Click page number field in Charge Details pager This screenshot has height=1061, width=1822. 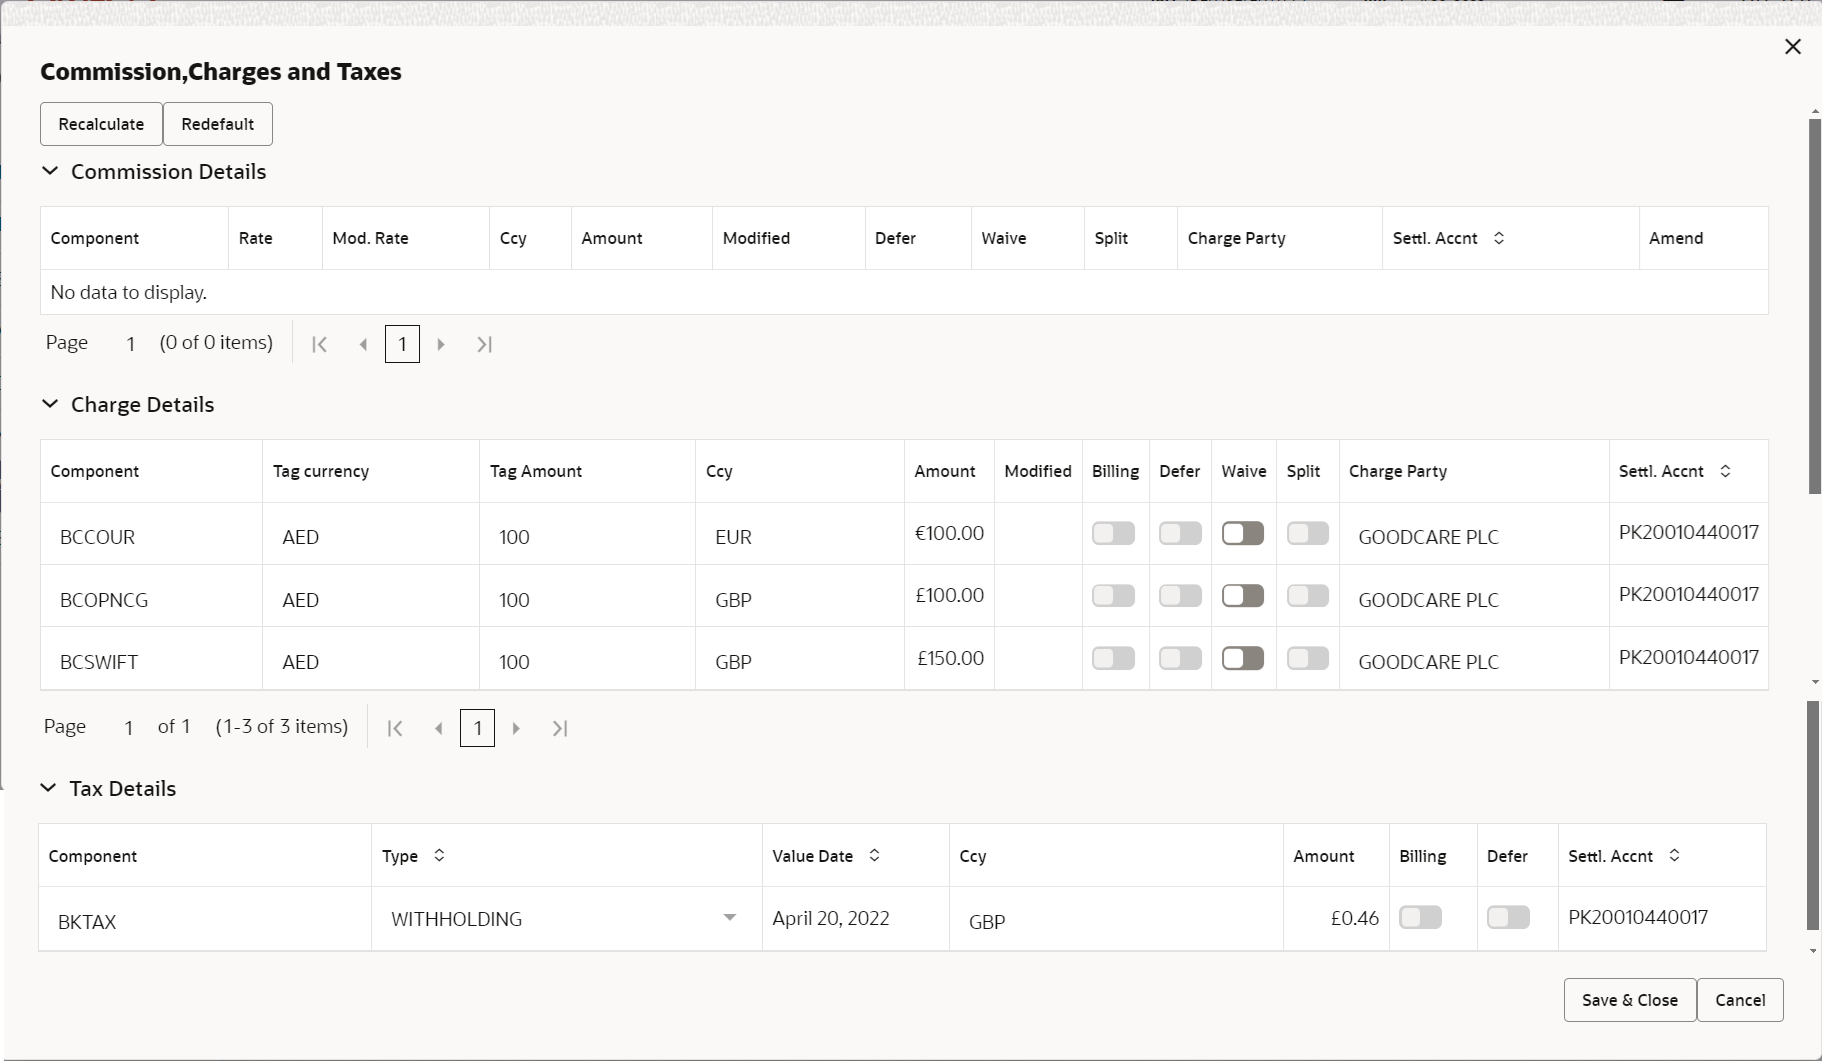pos(477,728)
